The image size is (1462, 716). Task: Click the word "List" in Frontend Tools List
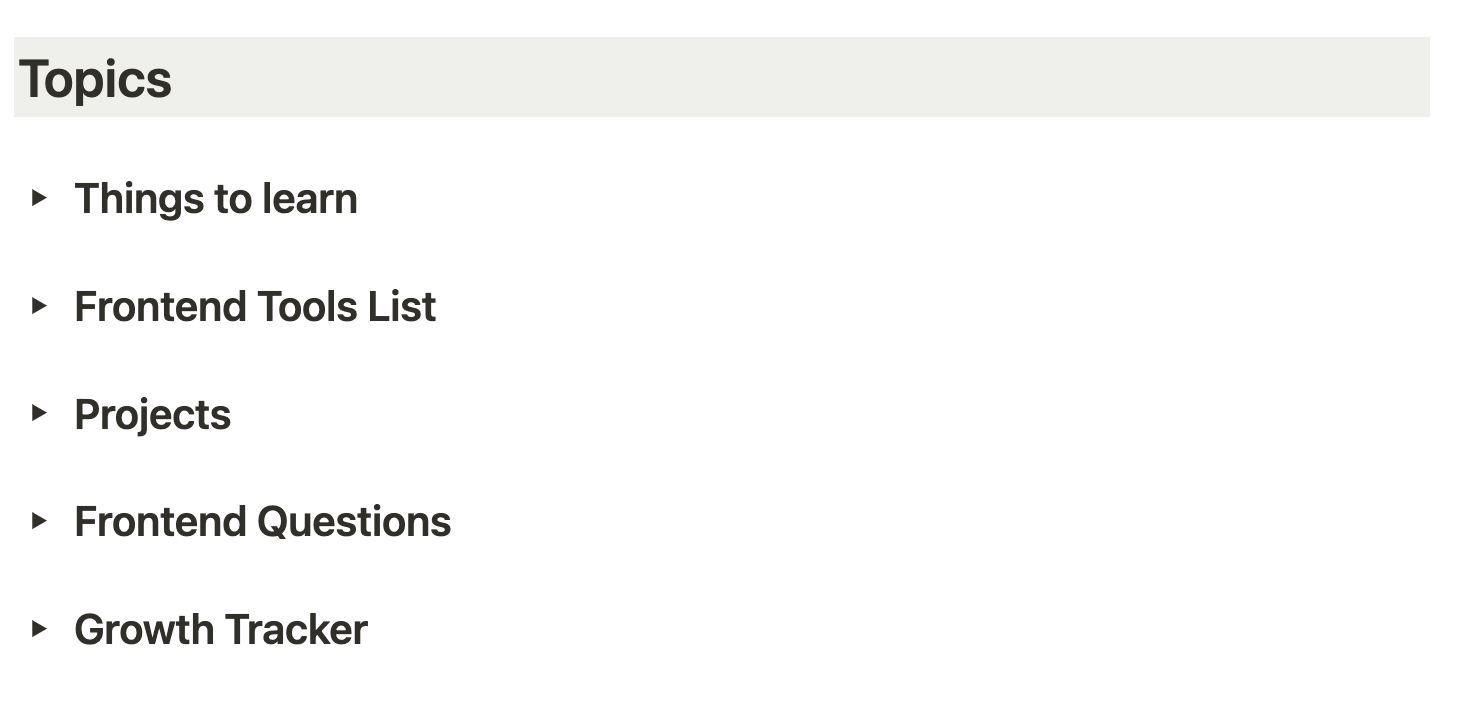click(402, 306)
